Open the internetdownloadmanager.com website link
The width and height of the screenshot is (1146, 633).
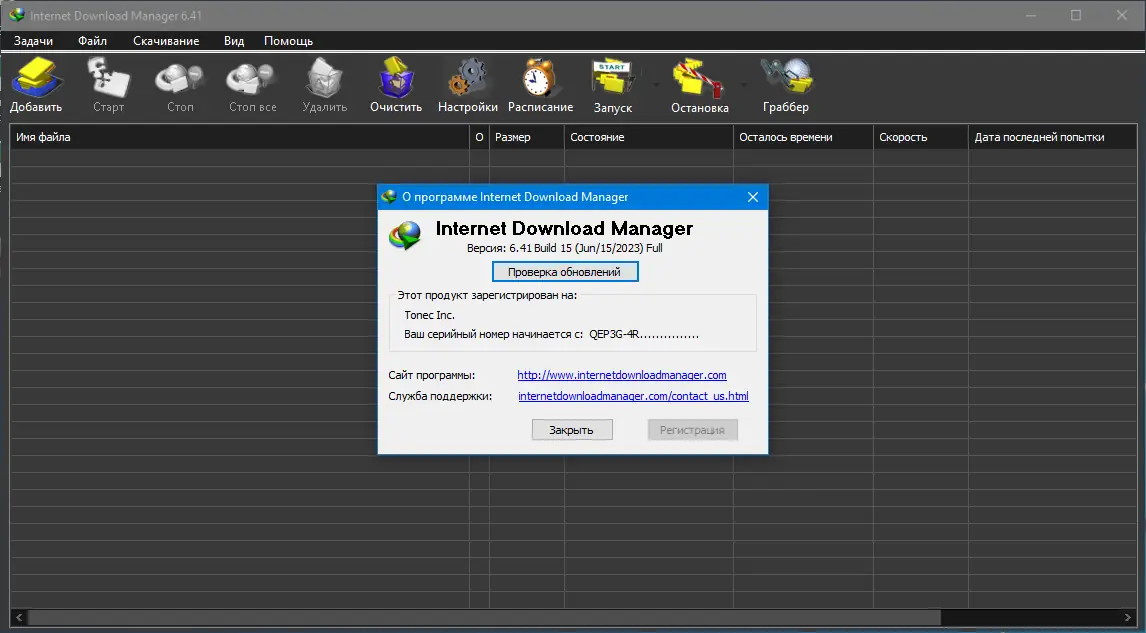pos(621,375)
